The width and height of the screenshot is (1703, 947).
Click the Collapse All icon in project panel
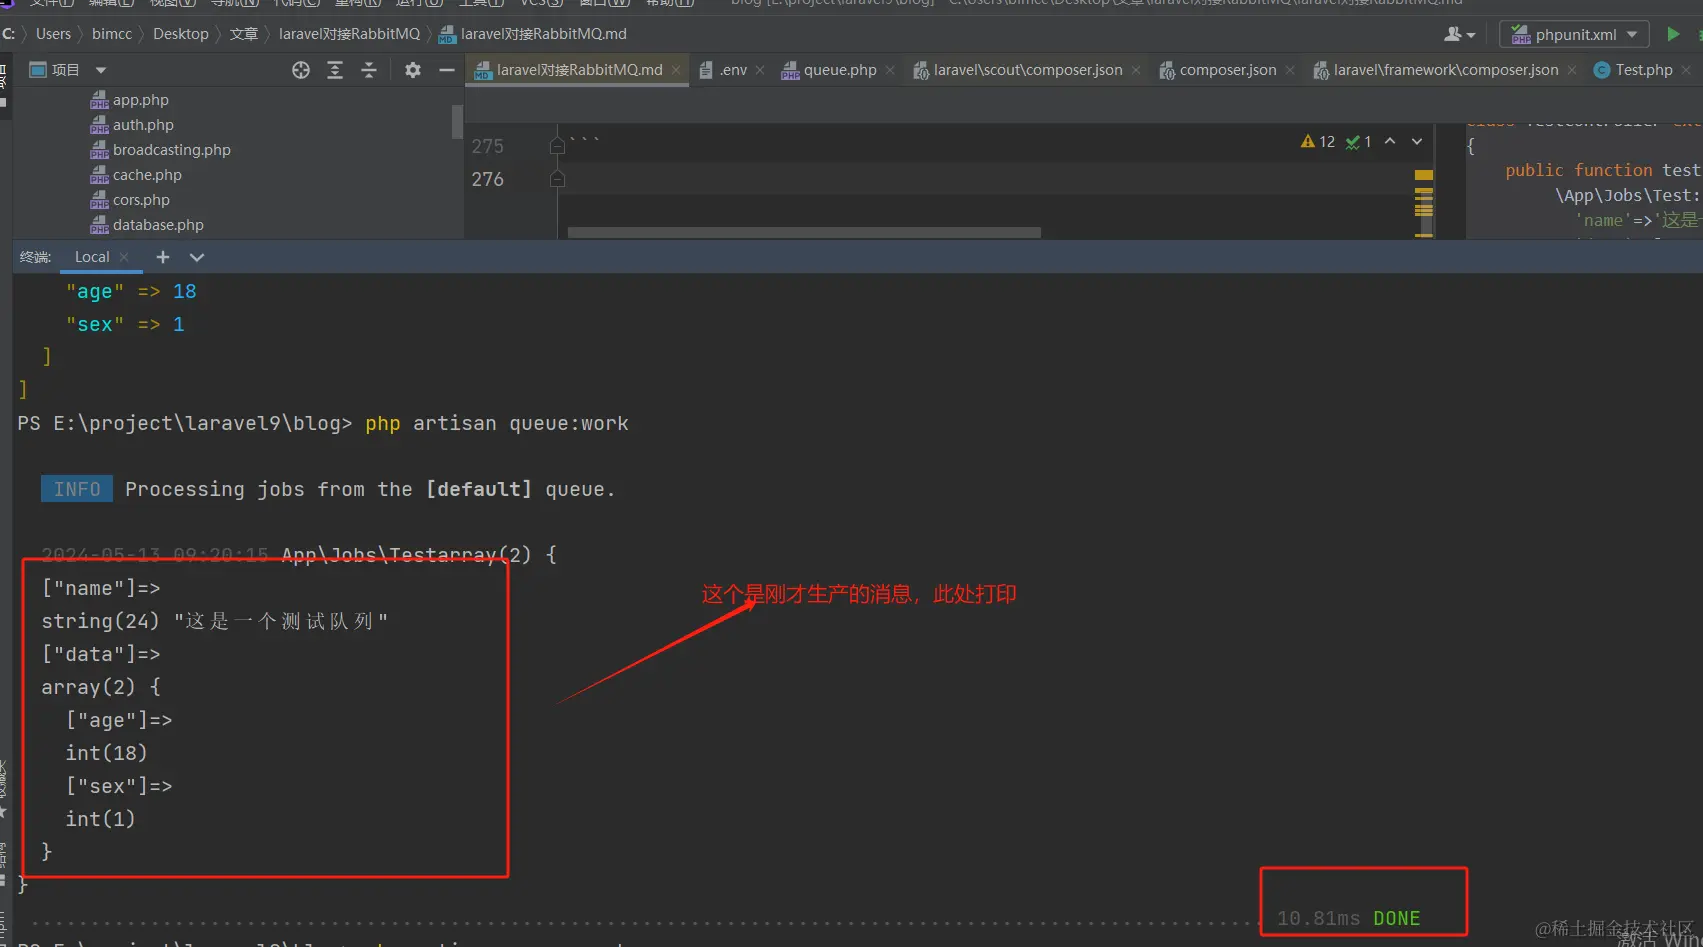coord(369,70)
